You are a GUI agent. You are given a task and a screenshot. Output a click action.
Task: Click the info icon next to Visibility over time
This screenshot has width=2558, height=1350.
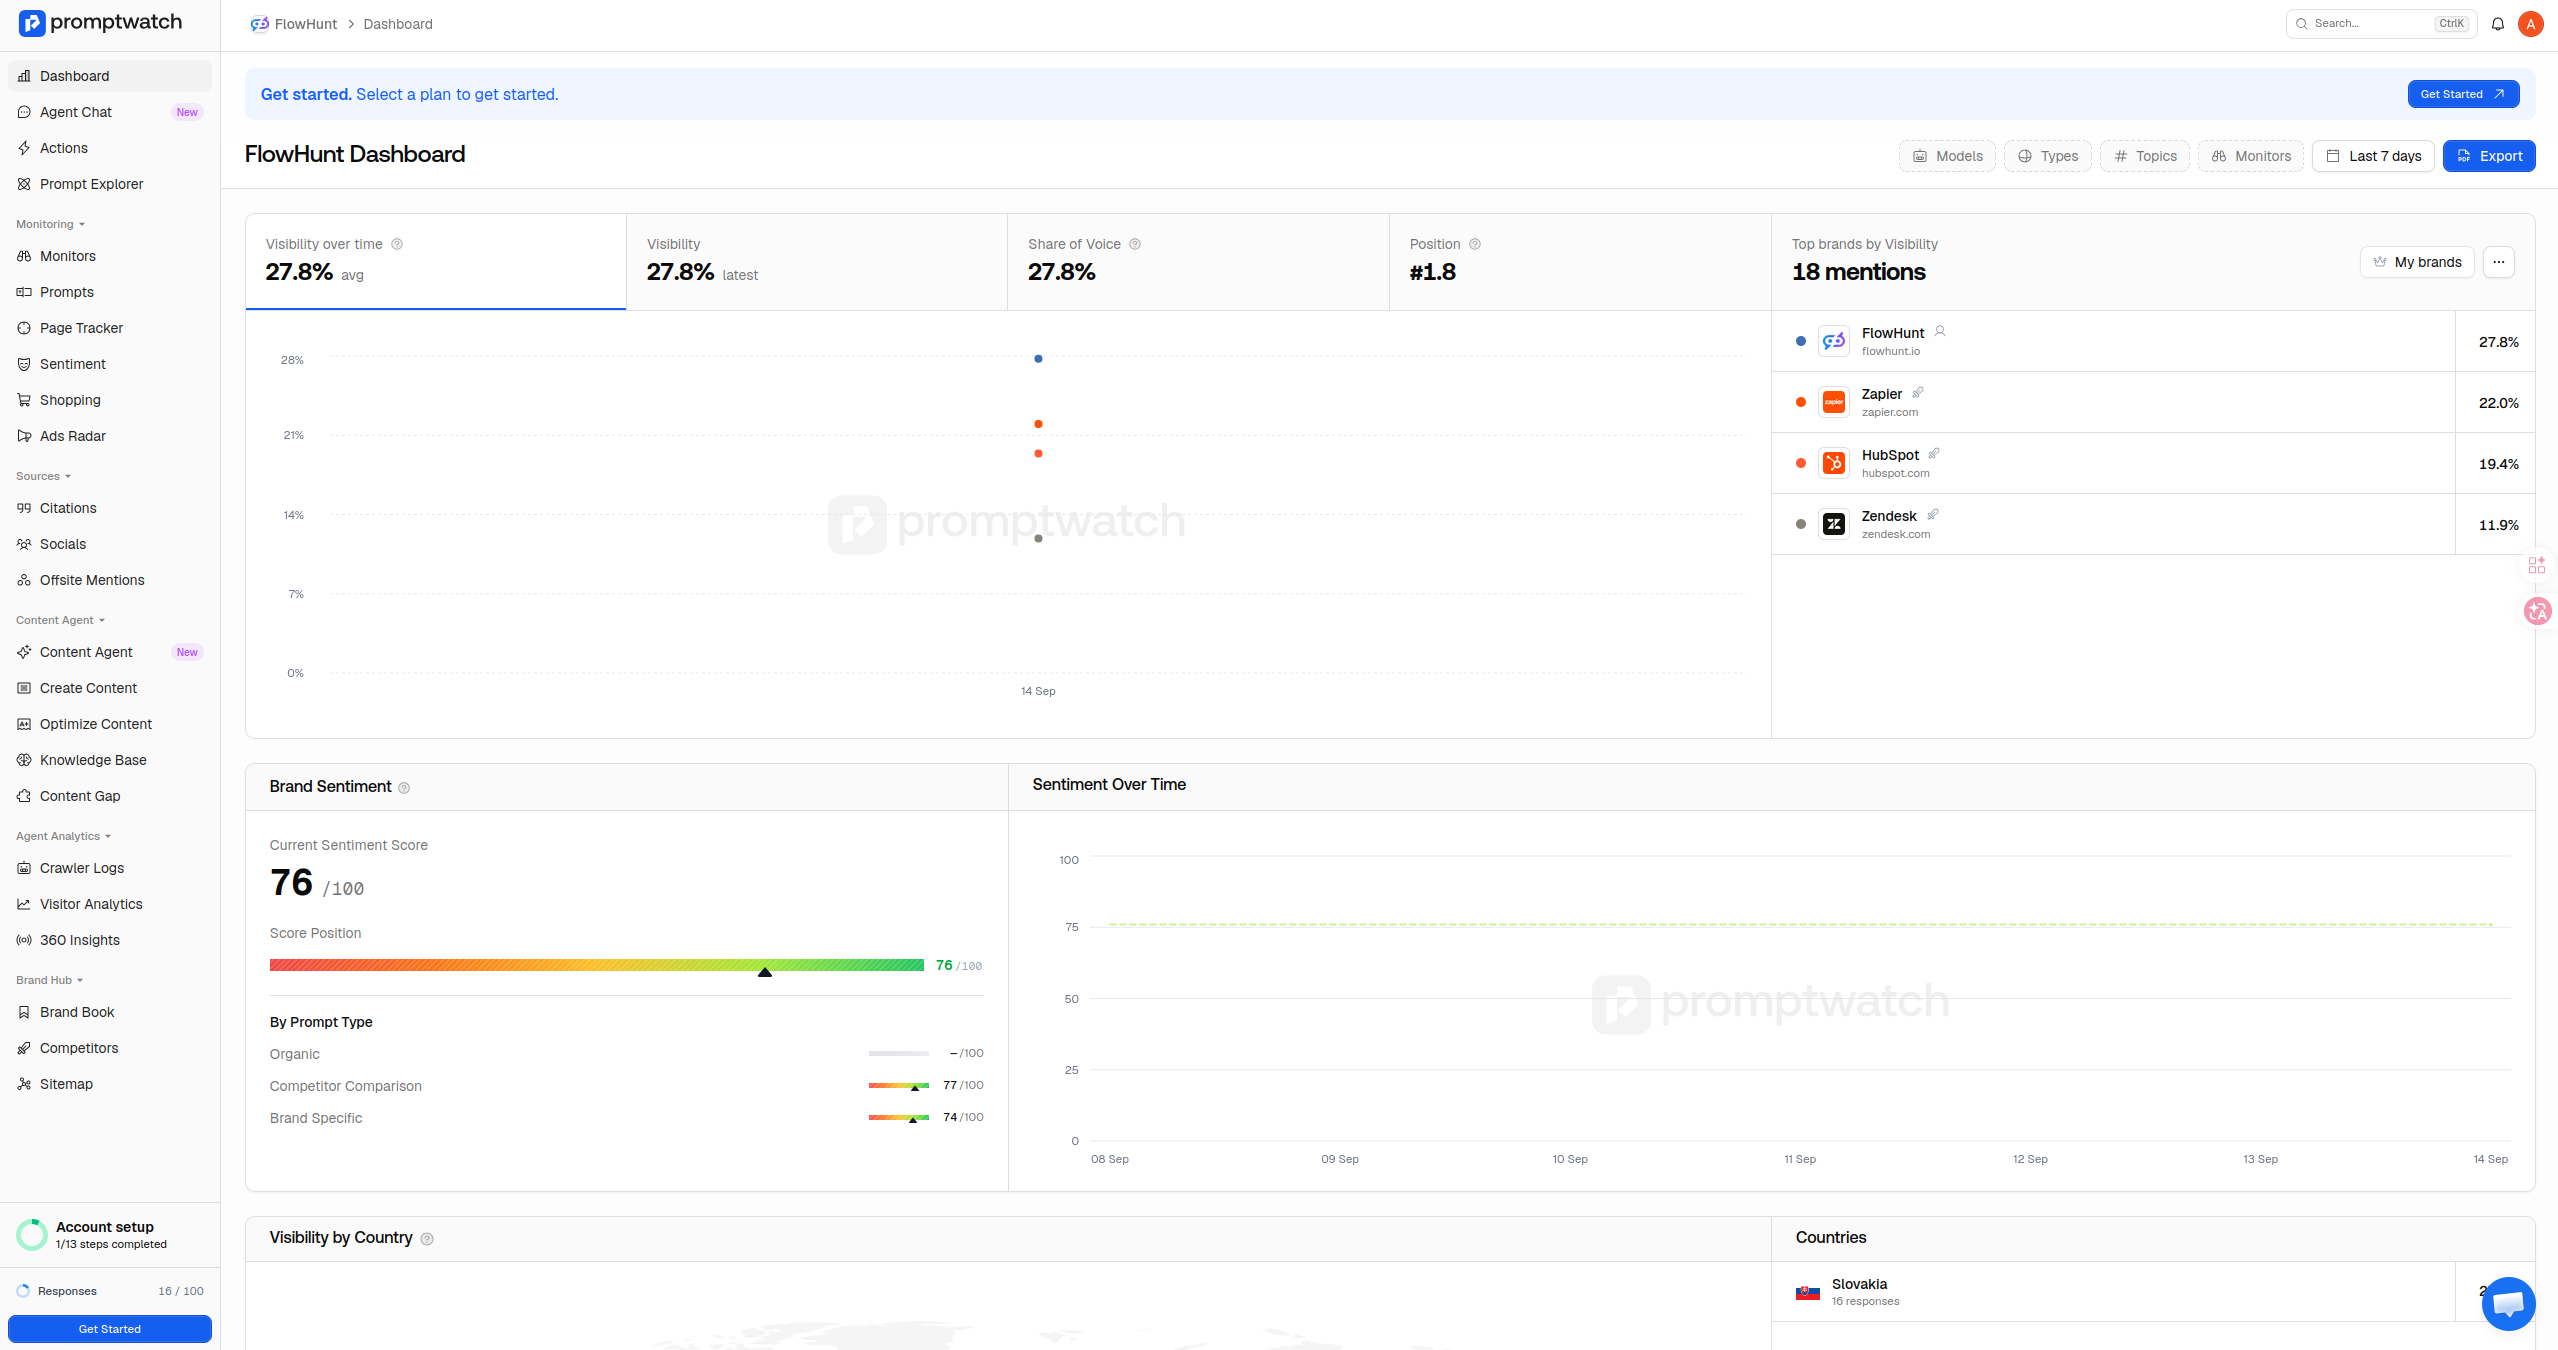tap(397, 244)
